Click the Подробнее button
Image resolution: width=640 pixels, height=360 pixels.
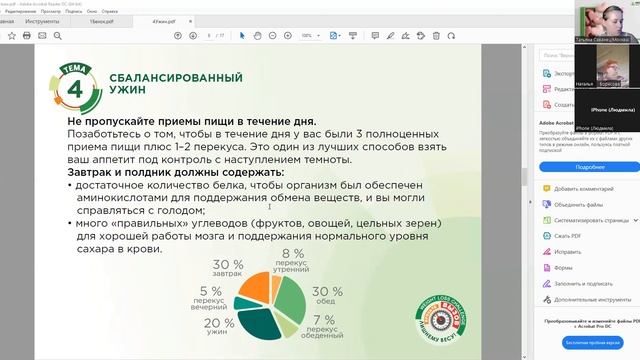coord(589,167)
